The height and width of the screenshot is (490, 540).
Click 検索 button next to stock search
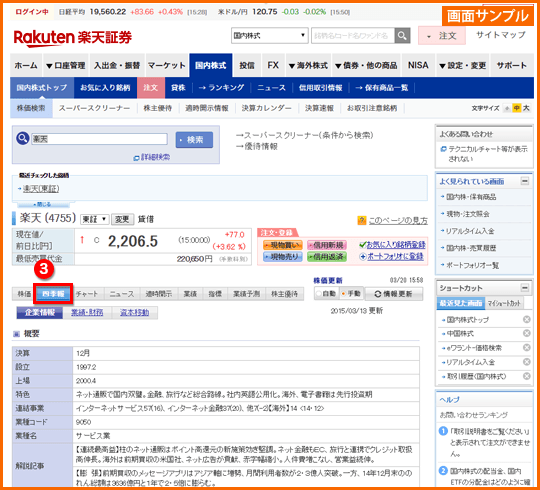click(x=194, y=140)
